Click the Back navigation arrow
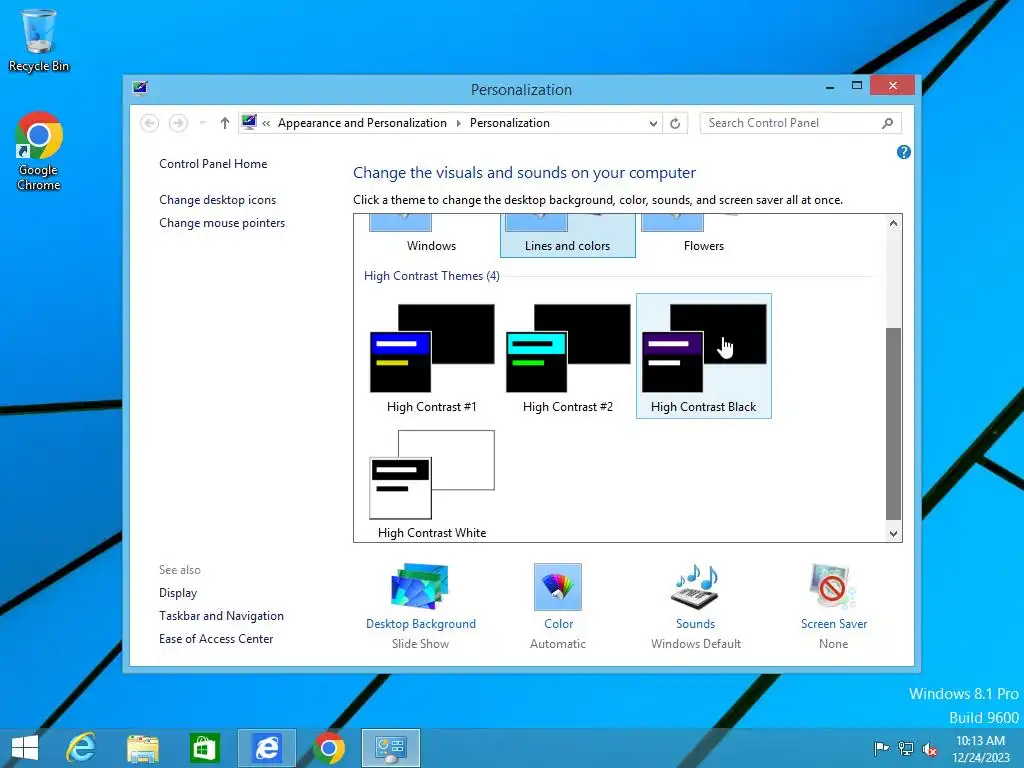This screenshot has width=1024, height=768. [150, 123]
